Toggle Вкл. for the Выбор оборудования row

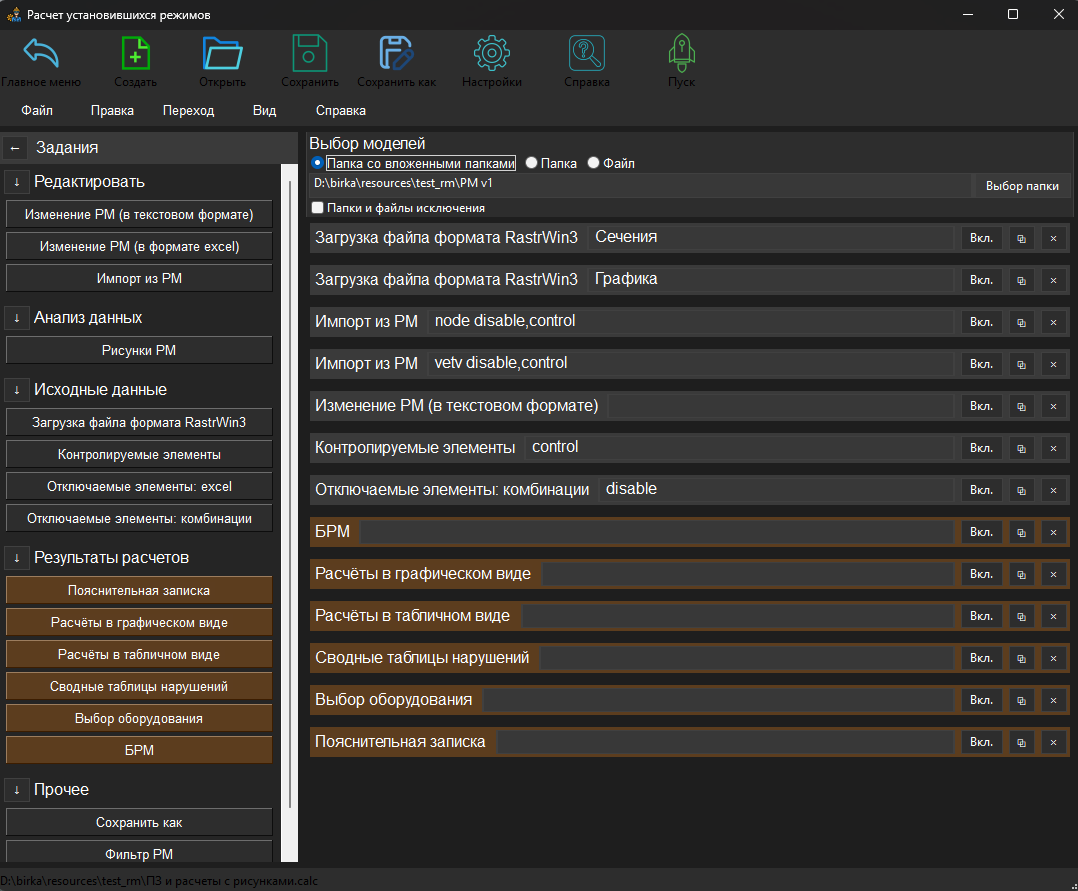pyautogui.click(x=981, y=700)
